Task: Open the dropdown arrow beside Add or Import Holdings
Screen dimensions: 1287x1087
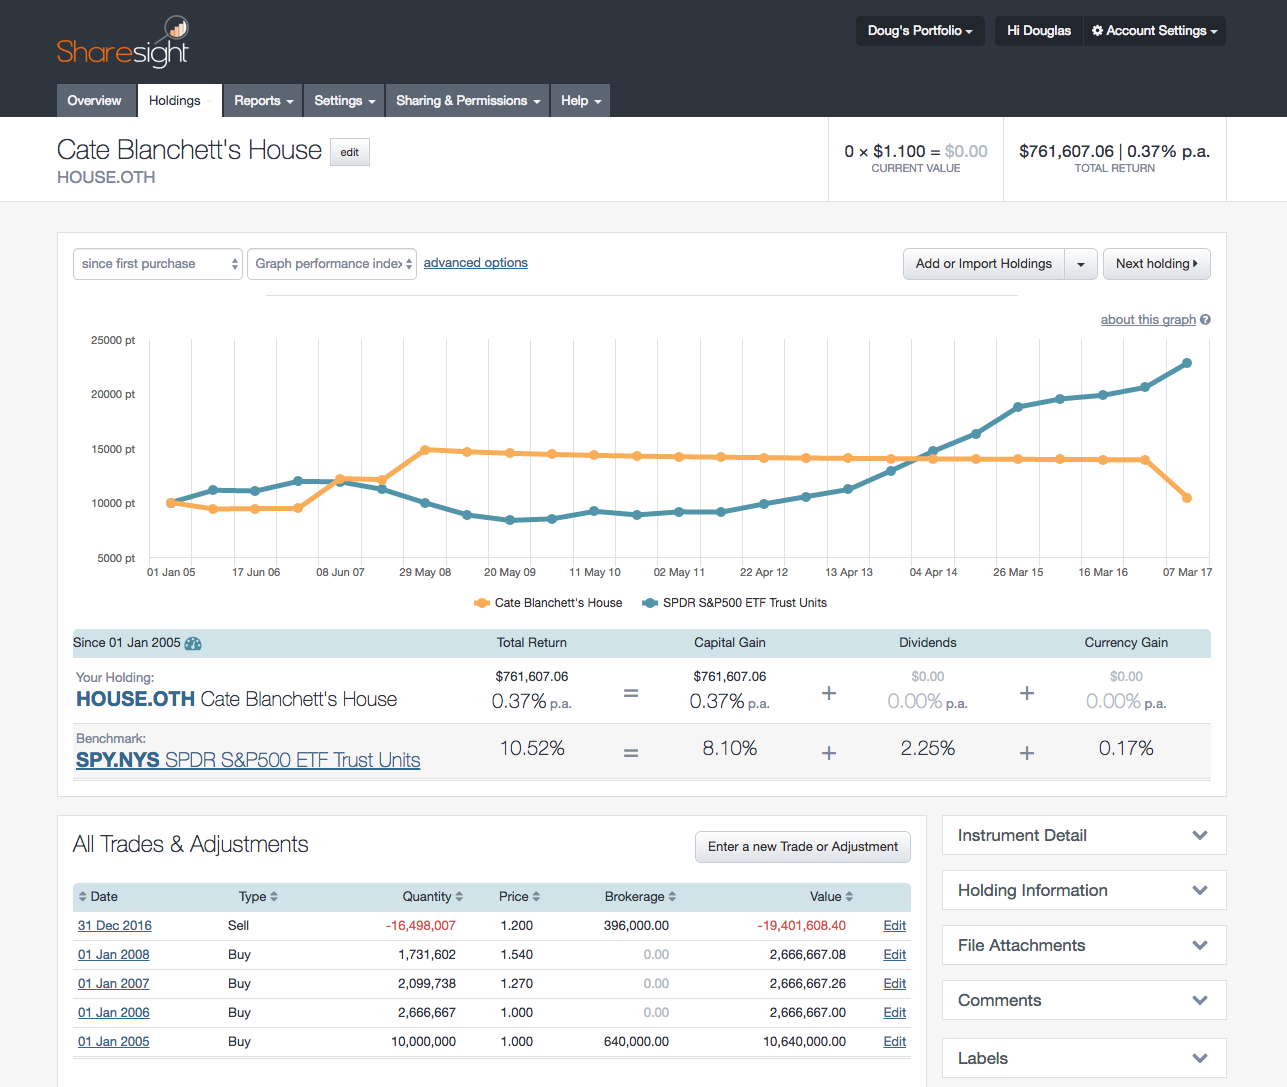Action: 1081,264
